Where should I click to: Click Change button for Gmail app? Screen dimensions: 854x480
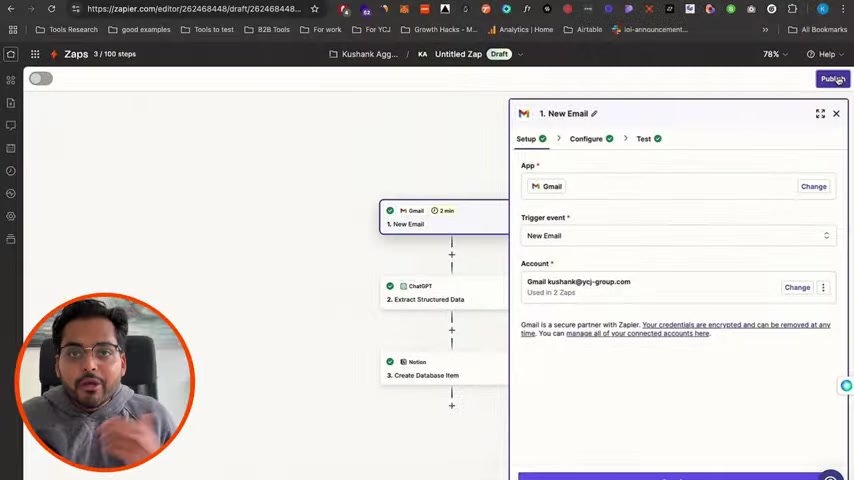[x=813, y=186]
